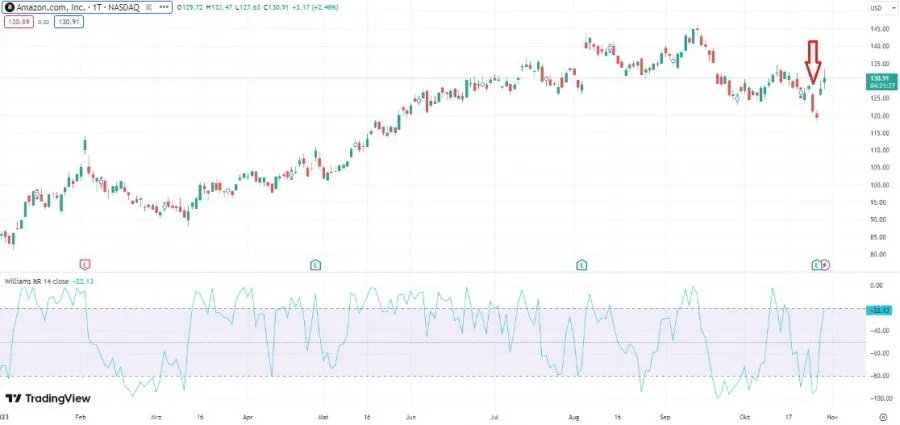Click the 0.02 spread value
This screenshot has width=900, height=425.
tap(44, 22)
